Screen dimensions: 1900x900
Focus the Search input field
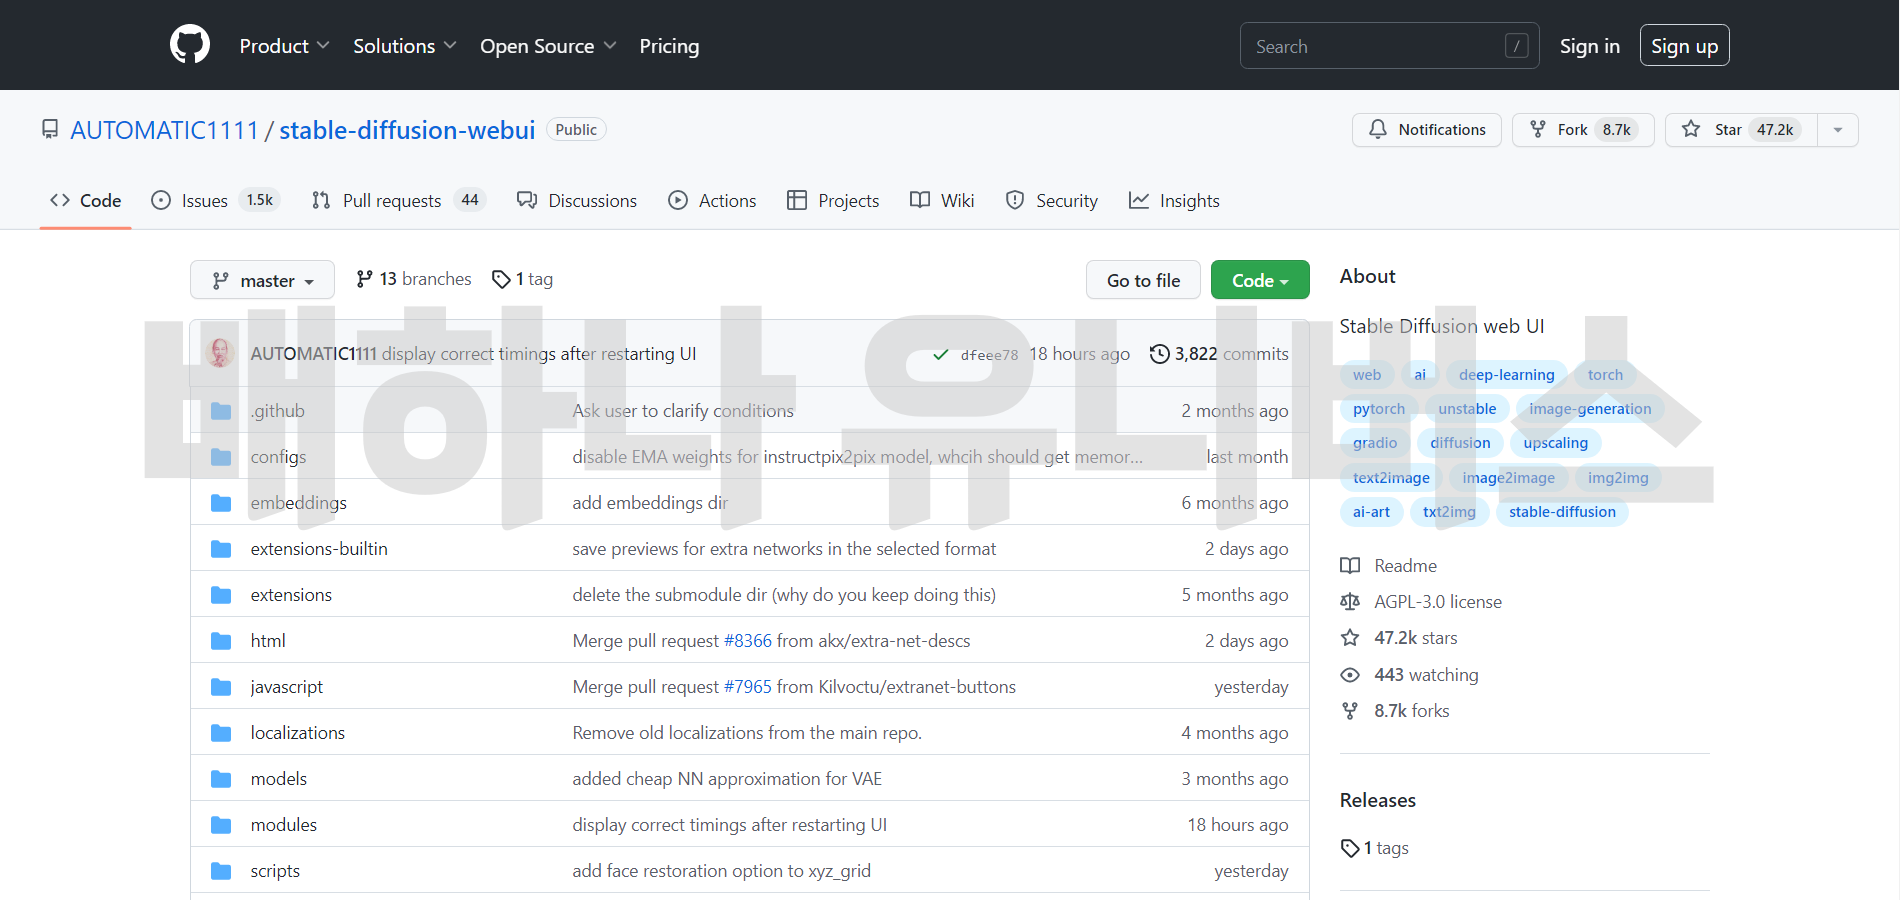click(1389, 46)
